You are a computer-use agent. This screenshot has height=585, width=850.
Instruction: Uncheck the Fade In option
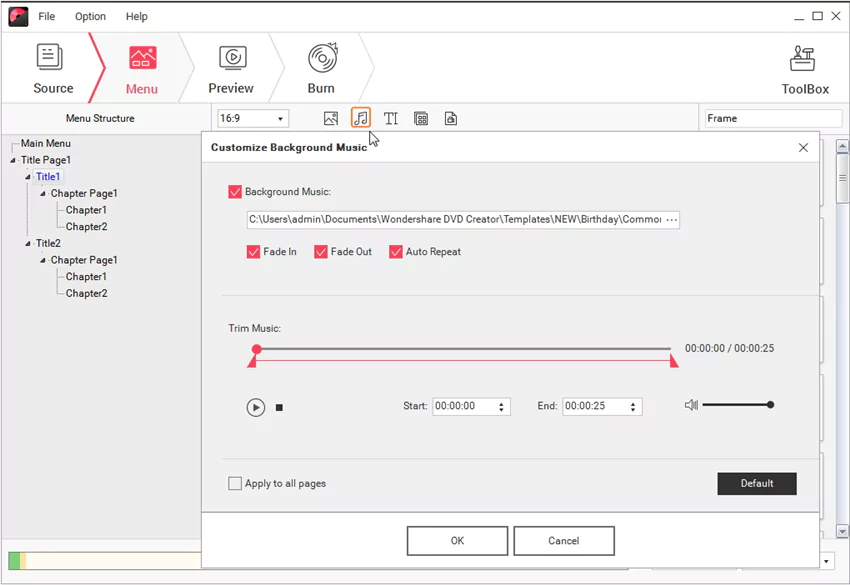click(254, 252)
